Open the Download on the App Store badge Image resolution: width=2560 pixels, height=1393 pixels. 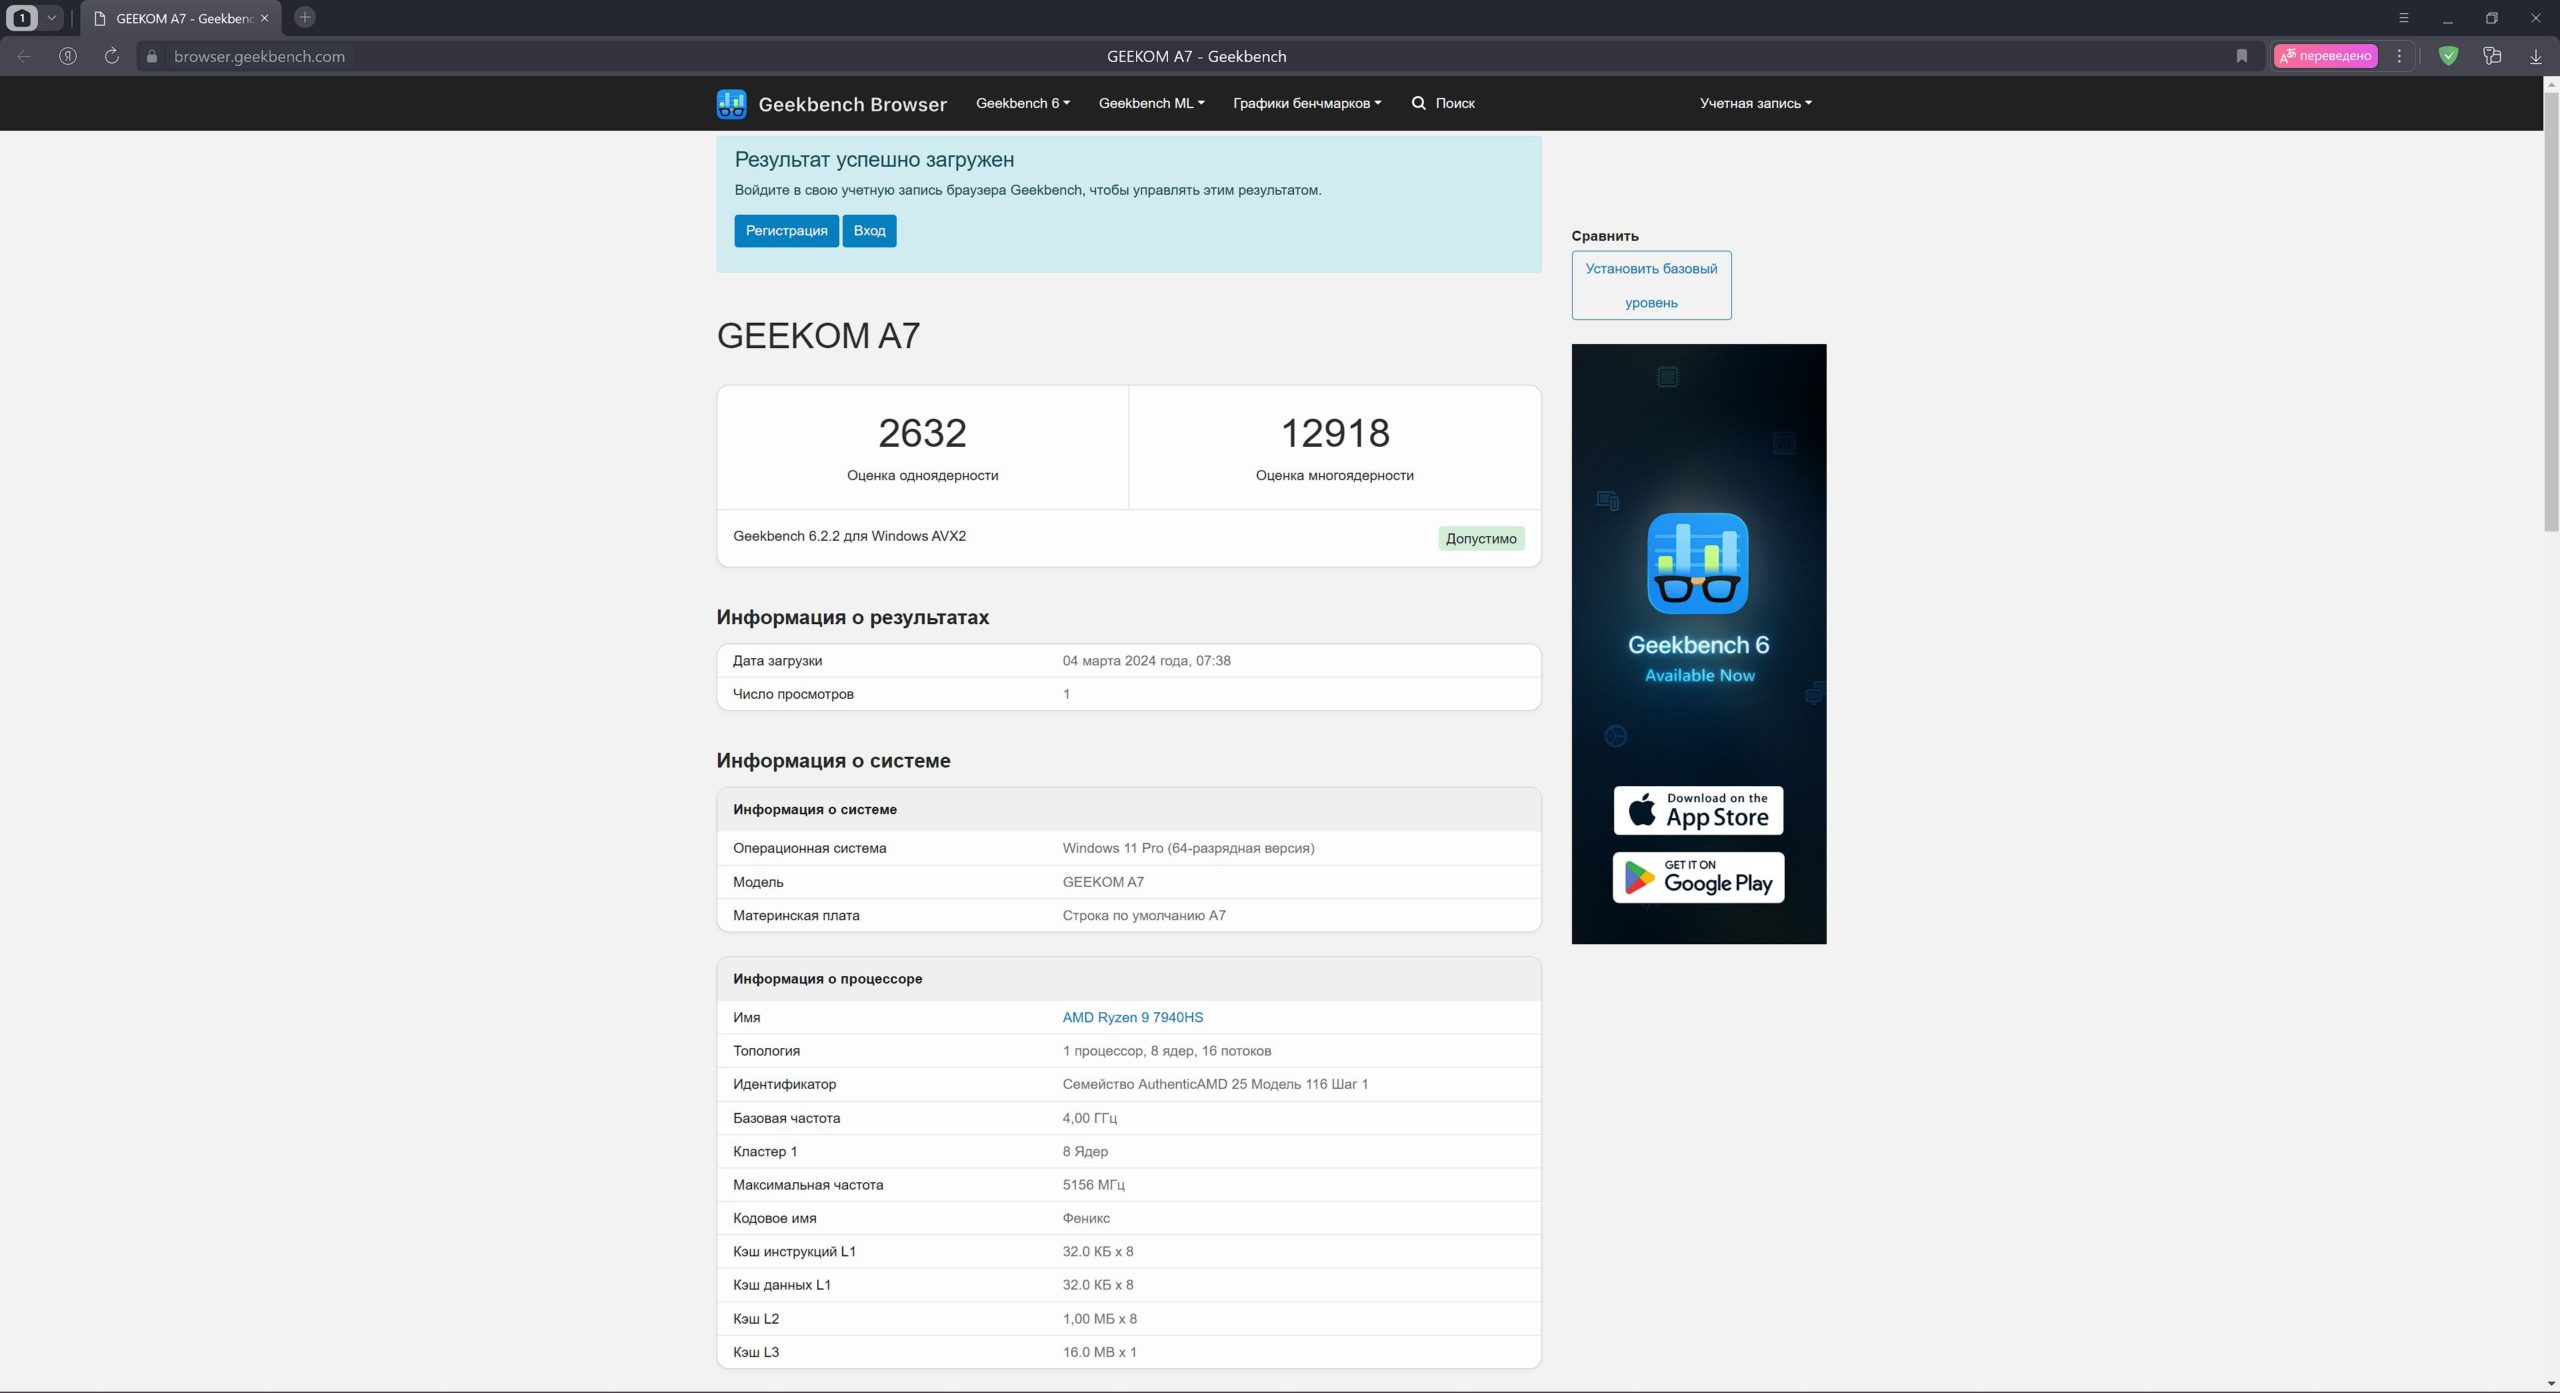click(x=1698, y=810)
